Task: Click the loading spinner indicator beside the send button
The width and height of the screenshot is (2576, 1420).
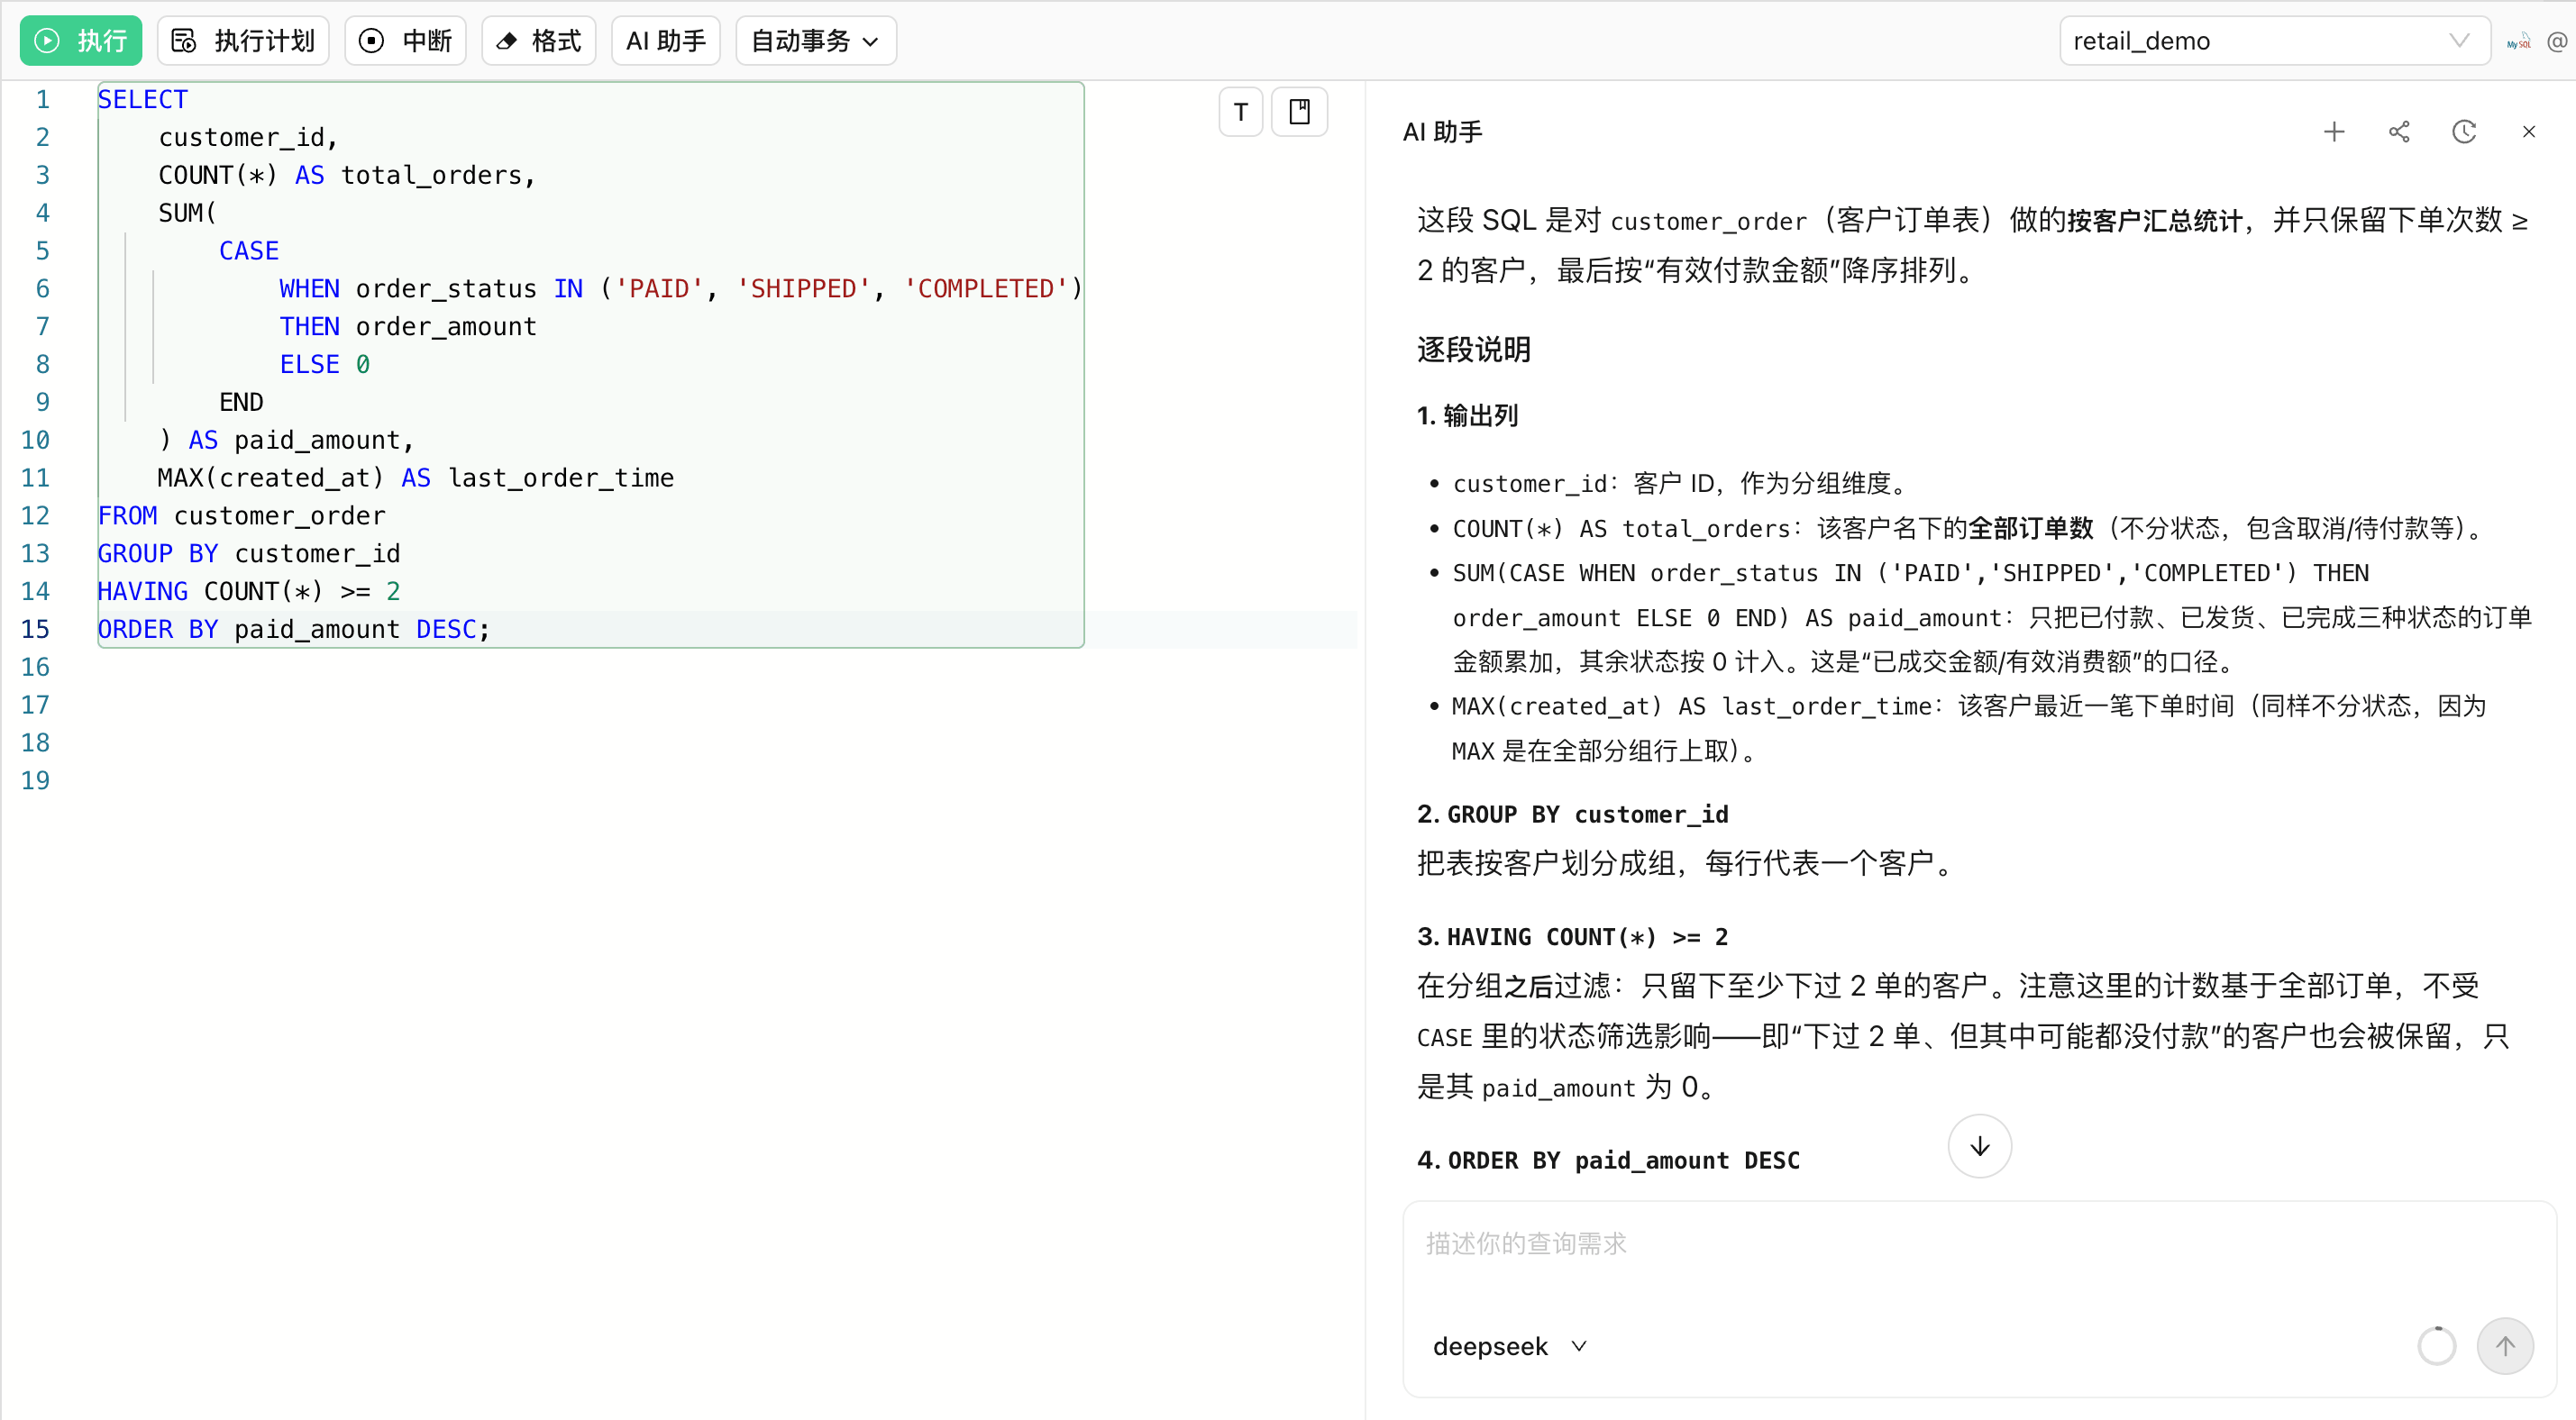Action: [x=2437, y=1346]
